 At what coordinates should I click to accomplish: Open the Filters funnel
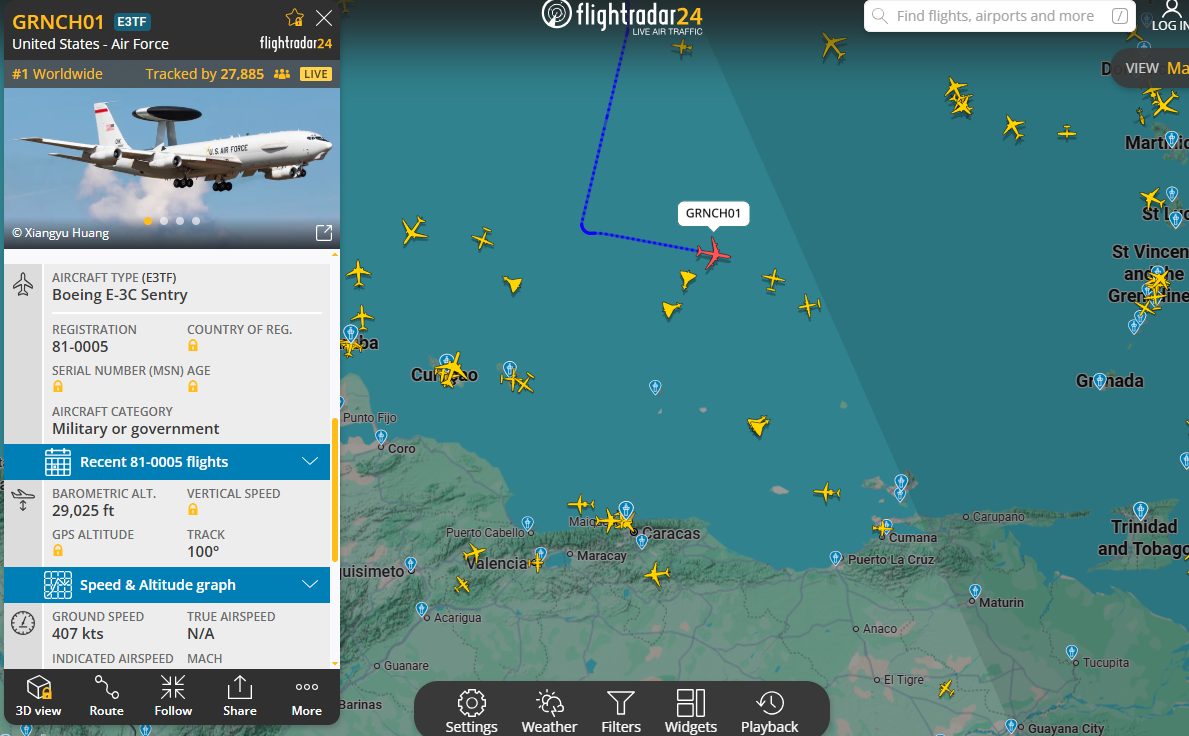(x=620, y=712)
